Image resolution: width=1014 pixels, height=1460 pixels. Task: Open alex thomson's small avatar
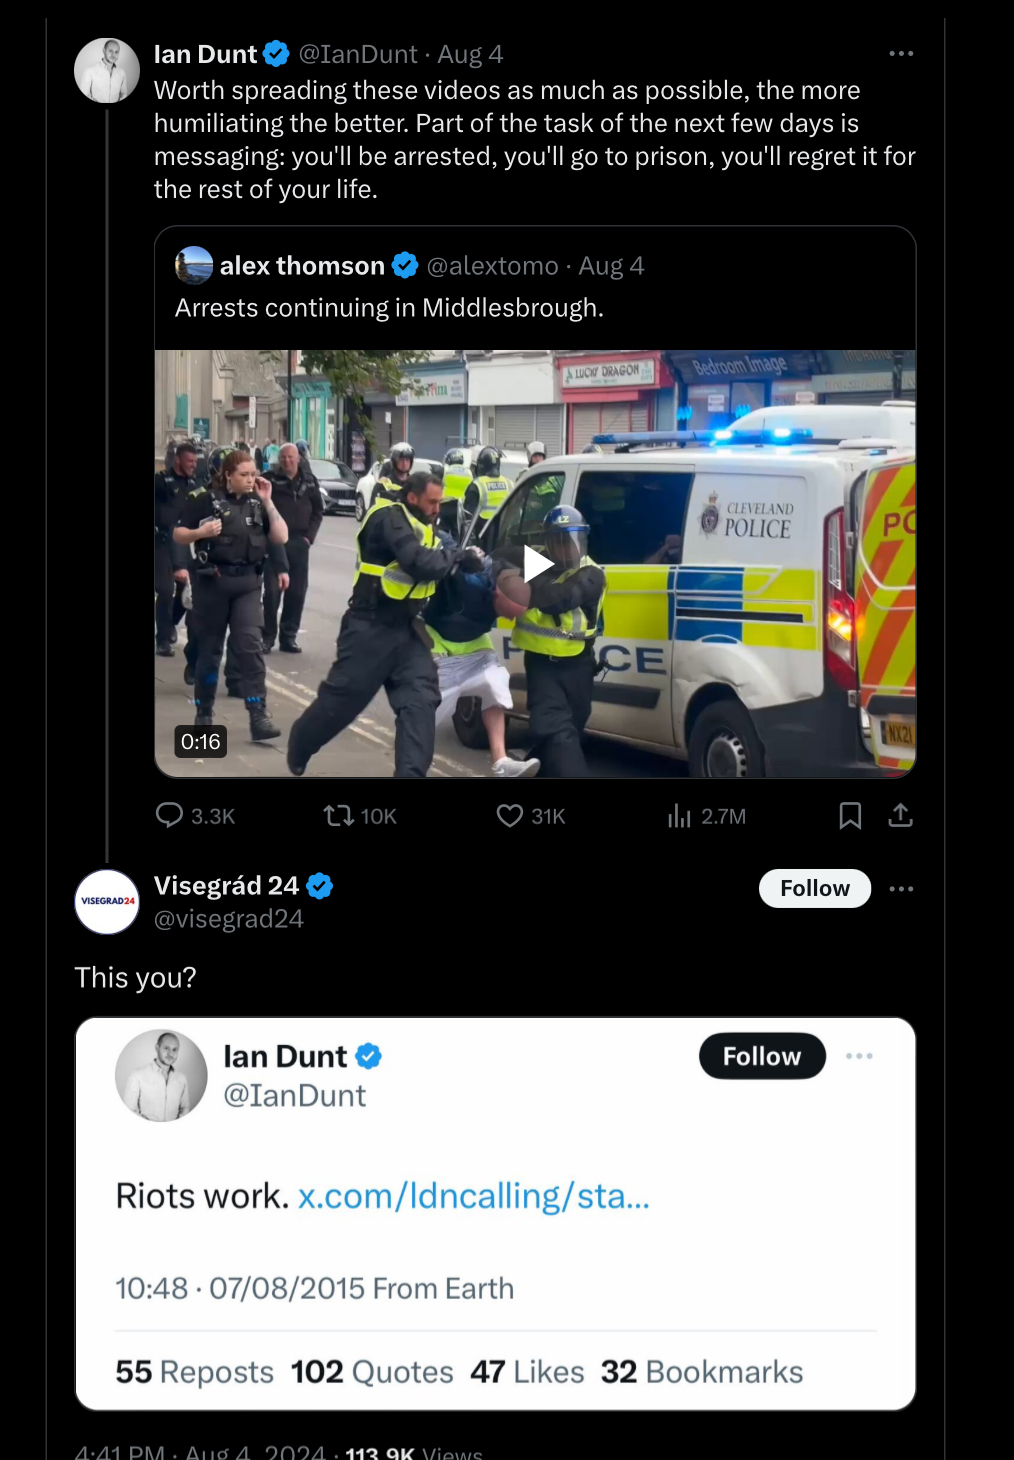click(x=194, y=265)
